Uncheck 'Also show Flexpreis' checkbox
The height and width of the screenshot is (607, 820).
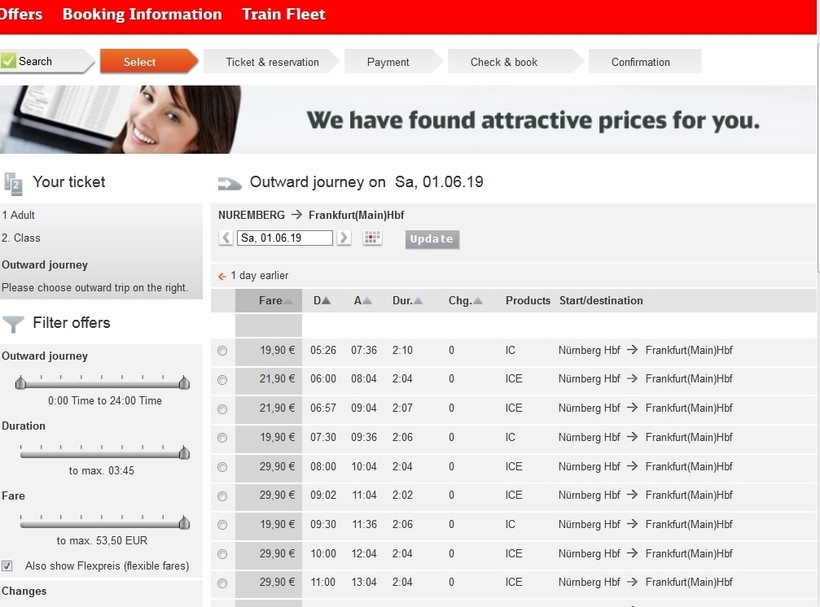8,566
